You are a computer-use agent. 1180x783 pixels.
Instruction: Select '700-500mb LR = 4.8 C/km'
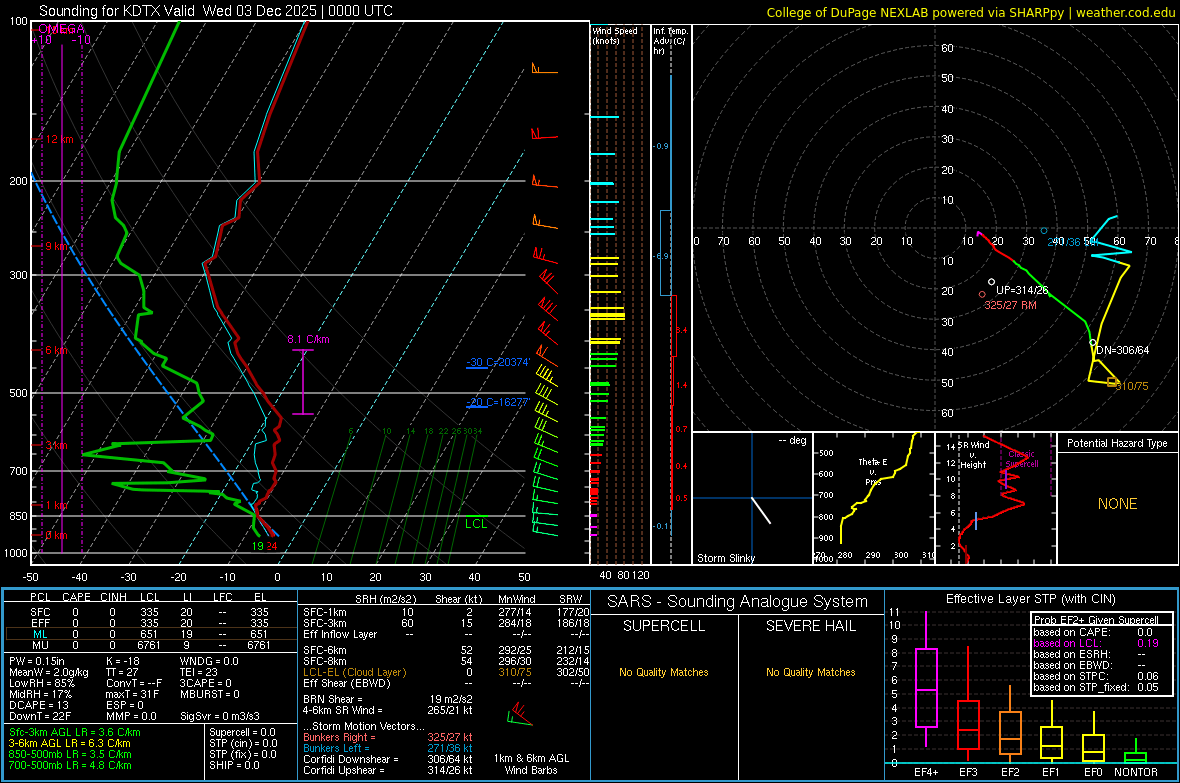tap(70, 765)
